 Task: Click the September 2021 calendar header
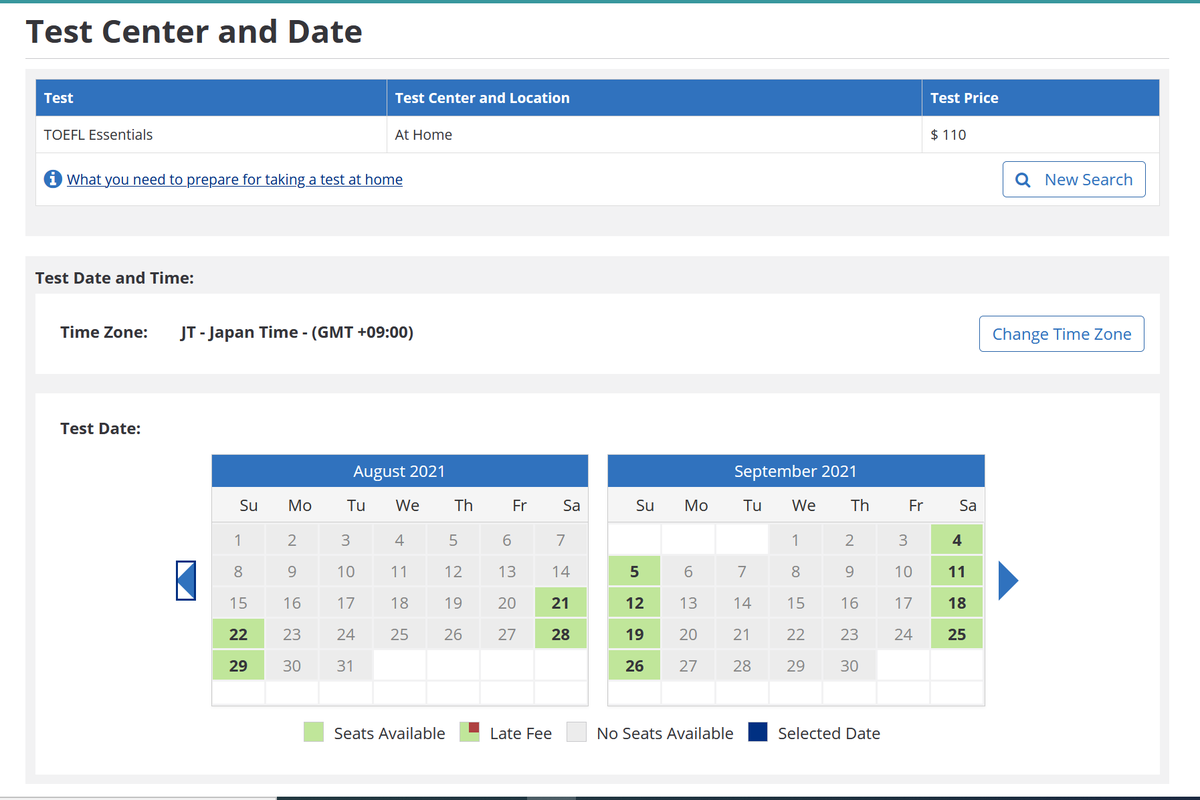[796, 471]
